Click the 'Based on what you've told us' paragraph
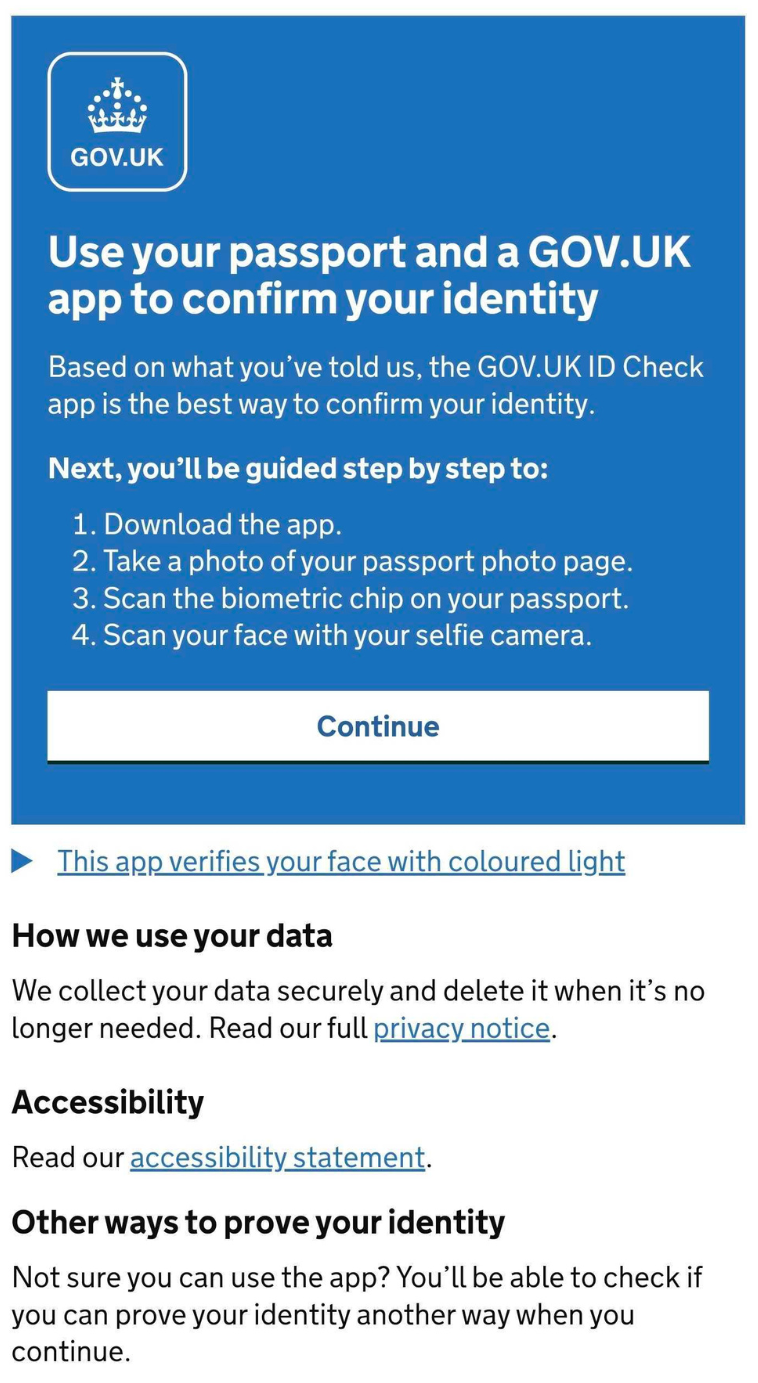758x1383 pixels. click(x=375, y=386)
